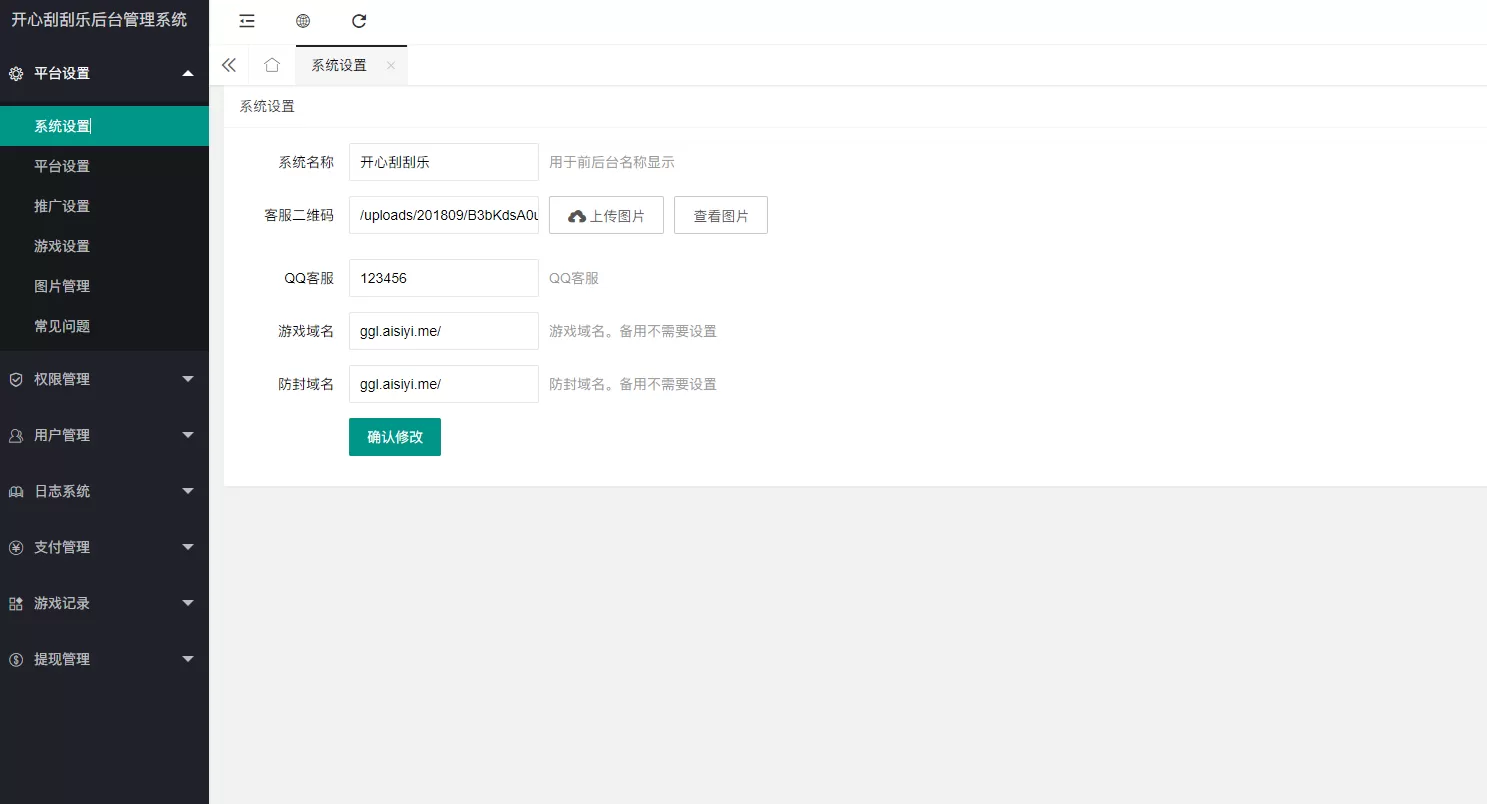The height and width of the screenshot is (804, 1487).
Task: Click the 查看图片 button
Action: [720, 214]
